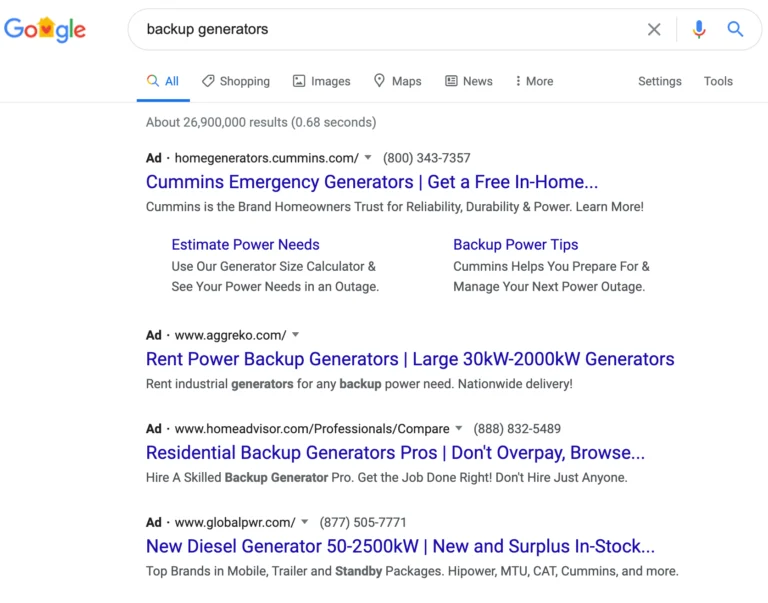The image size is (768, 603).
Task: Click the phone number (800) 343-7357
Action: pos(427,158)
